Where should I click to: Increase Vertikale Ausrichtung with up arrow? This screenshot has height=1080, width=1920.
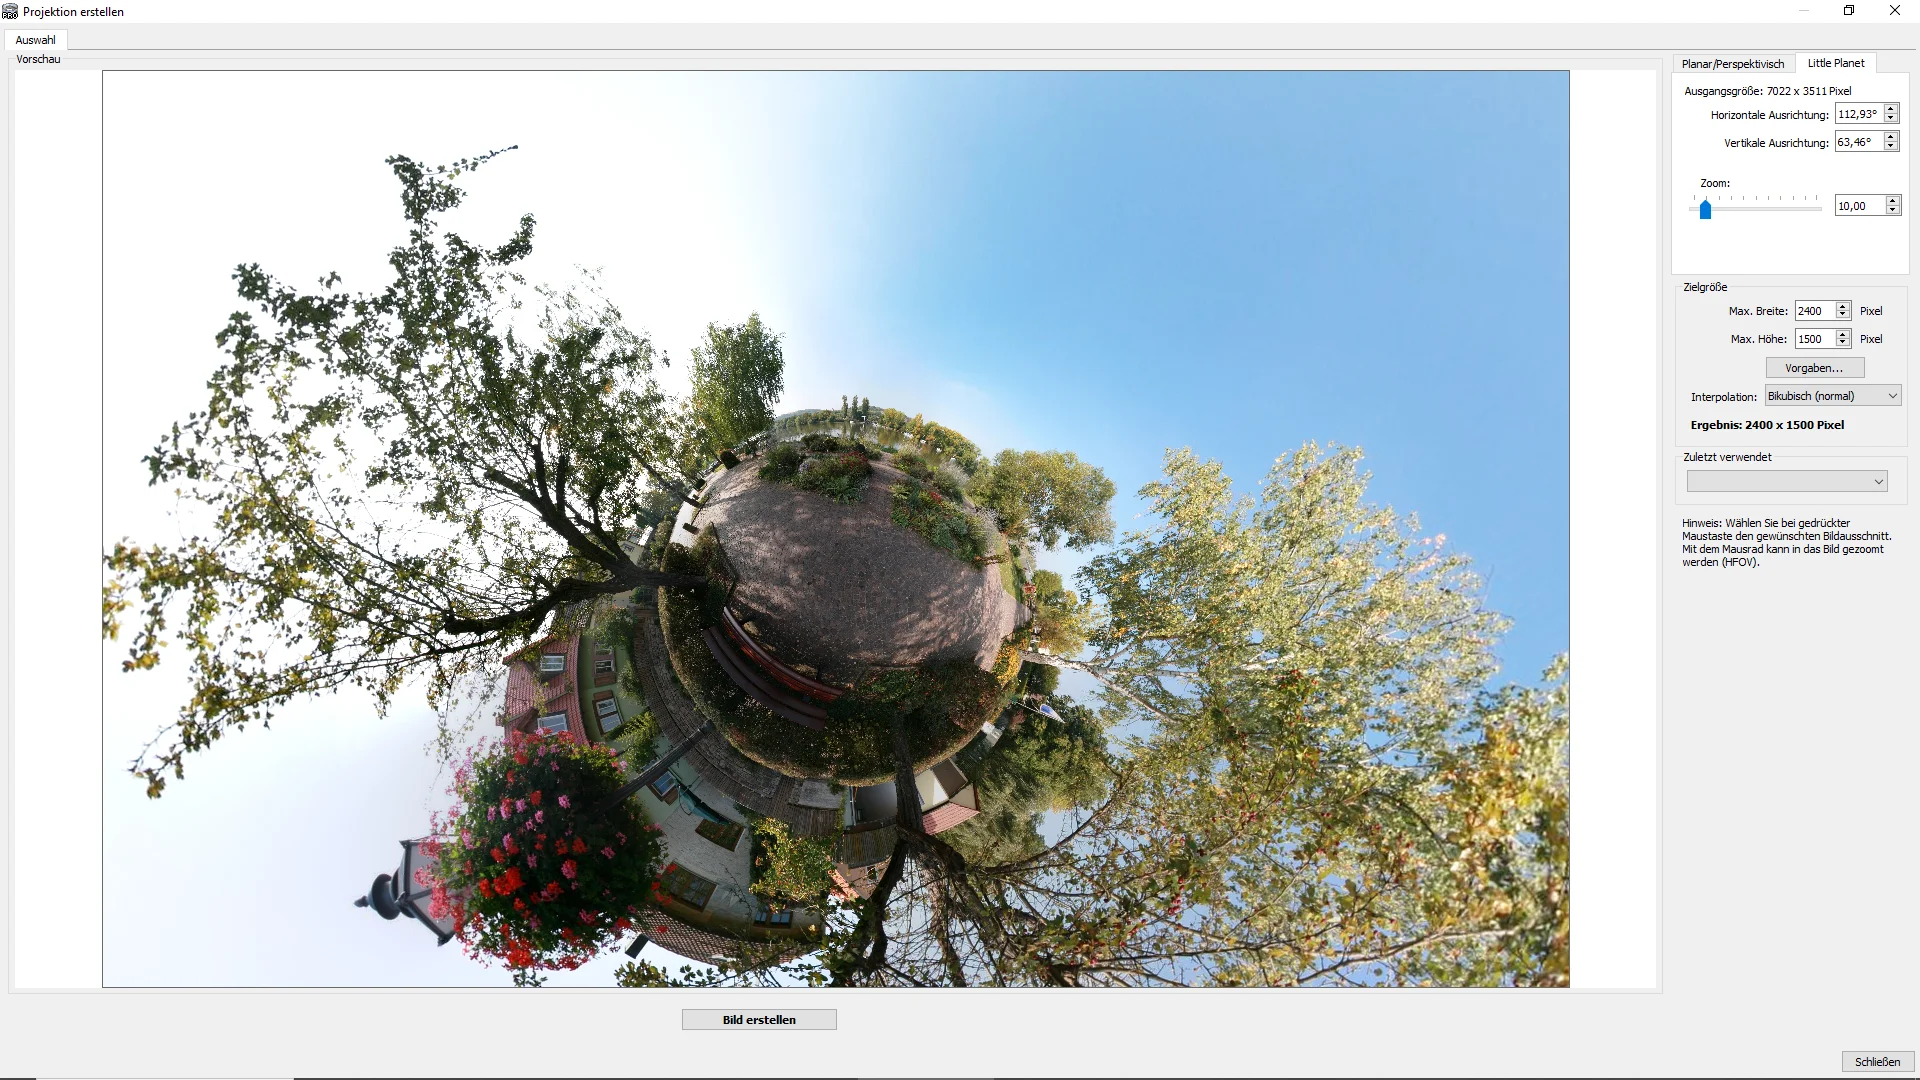[1891, 137]
